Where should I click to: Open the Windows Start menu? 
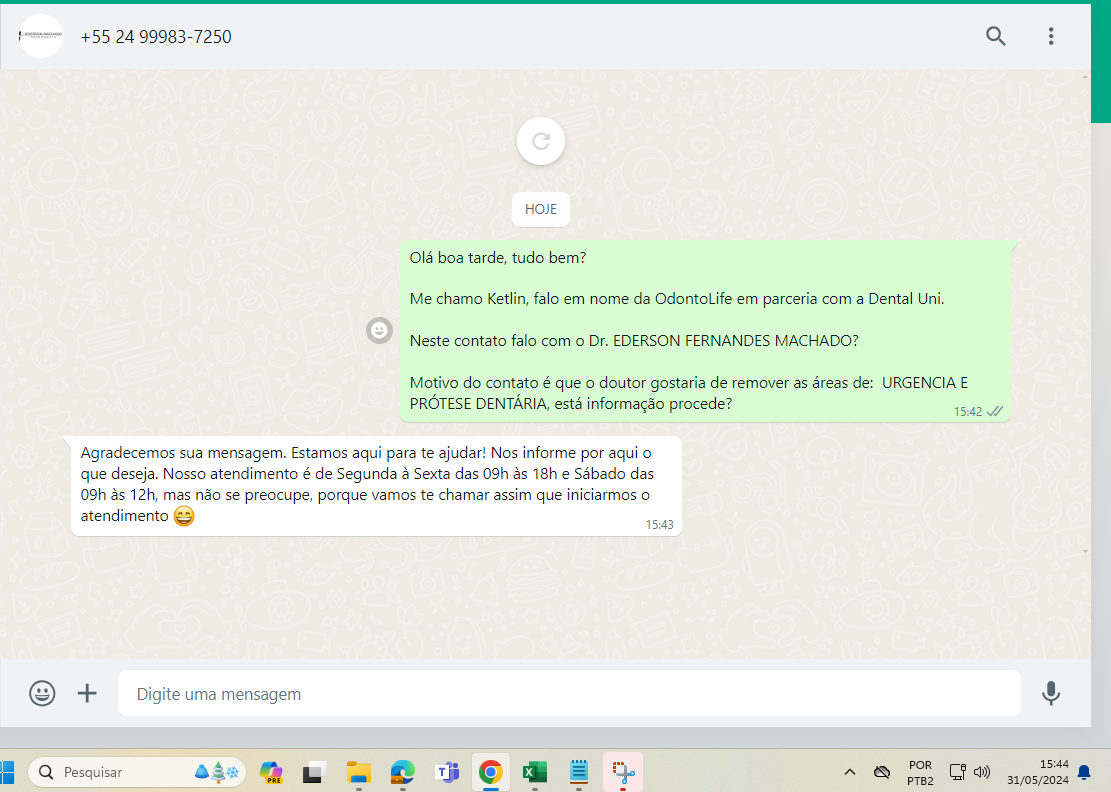pos(7,772)
